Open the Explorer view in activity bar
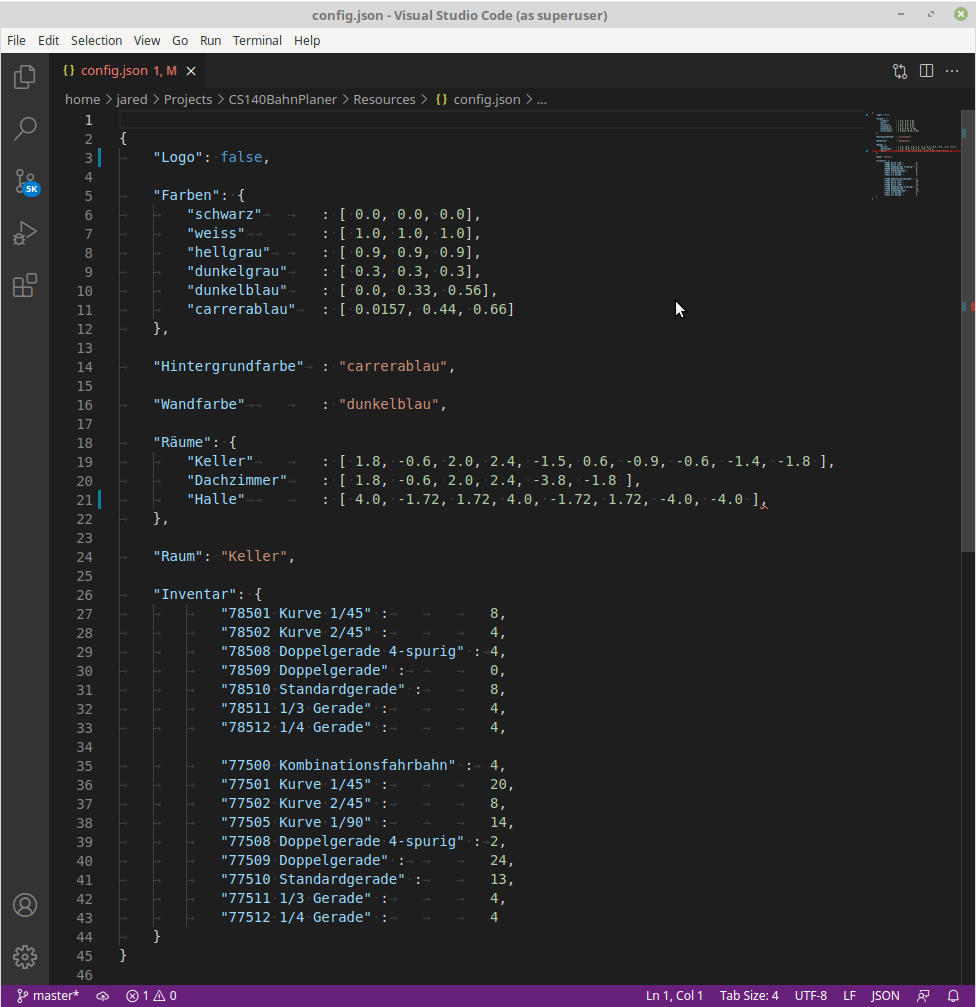Screen dimensions: 976x1007 [x=25, y=77]
